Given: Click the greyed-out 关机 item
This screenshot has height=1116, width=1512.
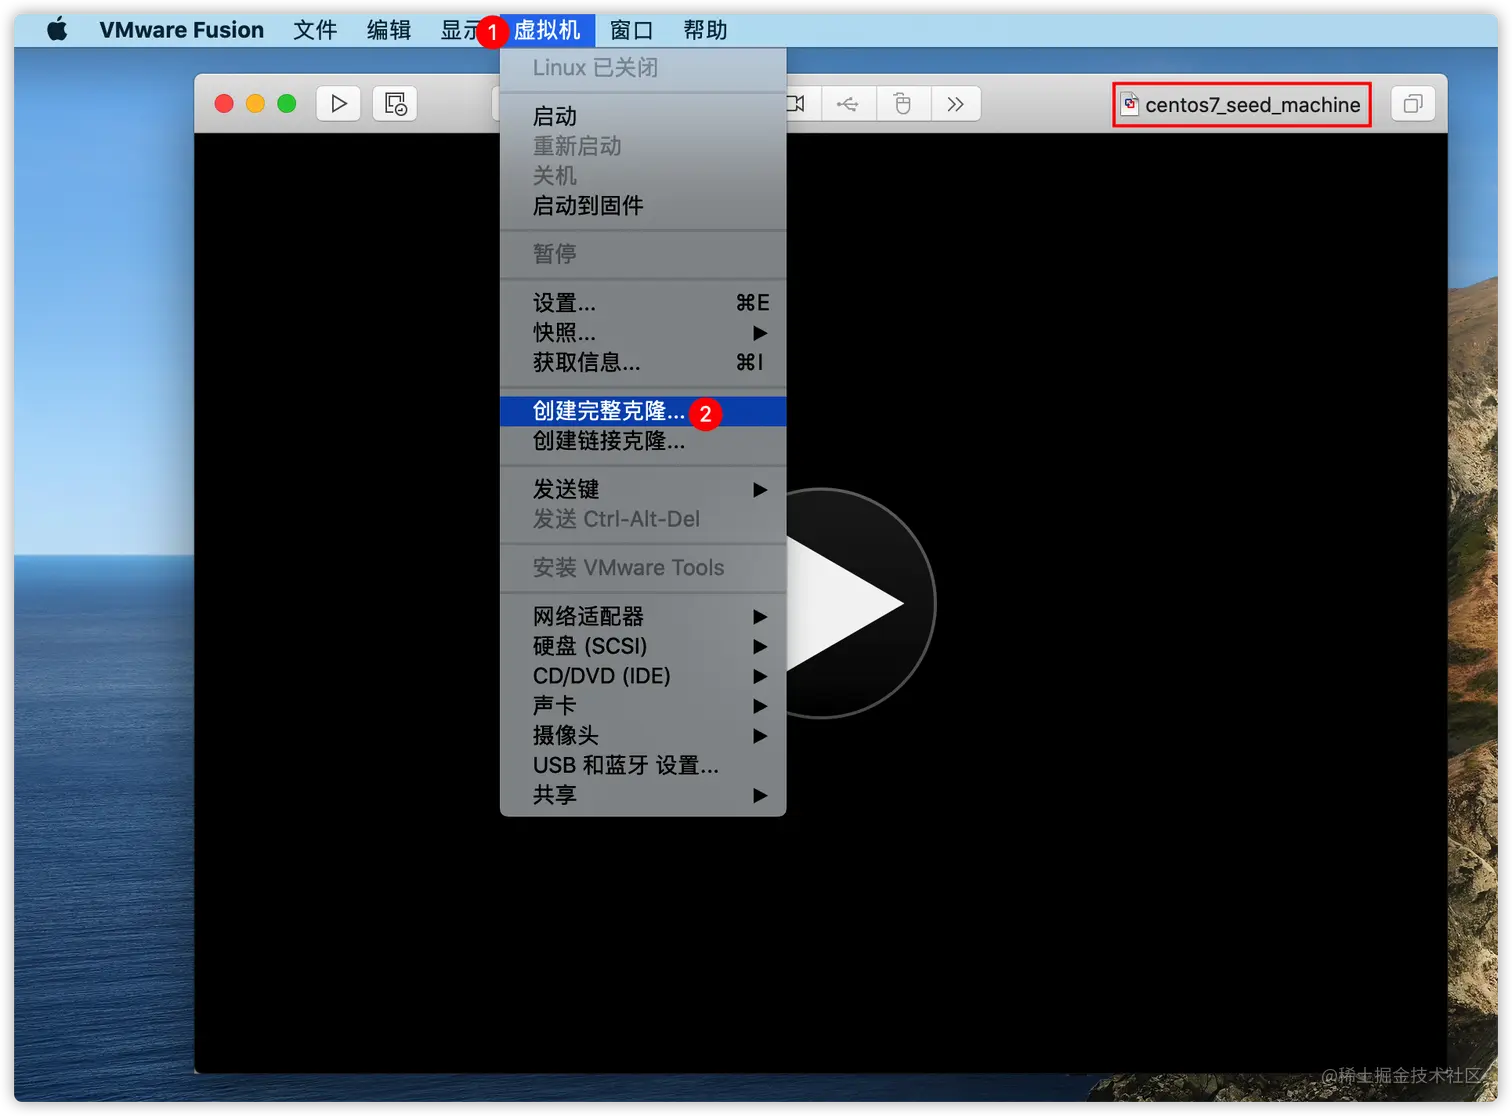Looking at the screenshot, I should (x=643, y=176).
